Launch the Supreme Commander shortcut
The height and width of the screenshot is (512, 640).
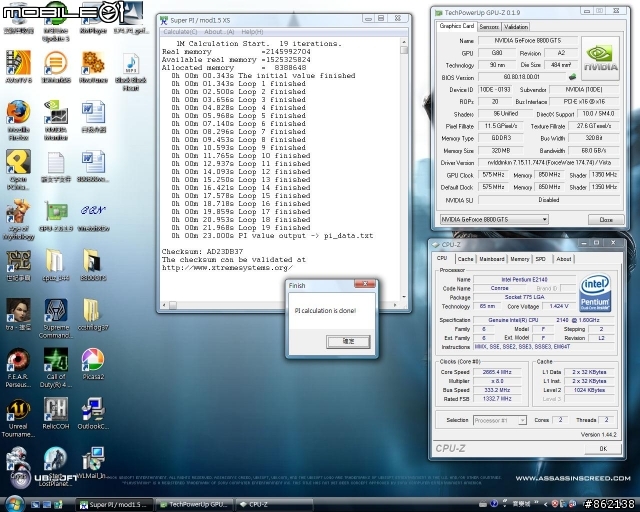click(56, 318)
